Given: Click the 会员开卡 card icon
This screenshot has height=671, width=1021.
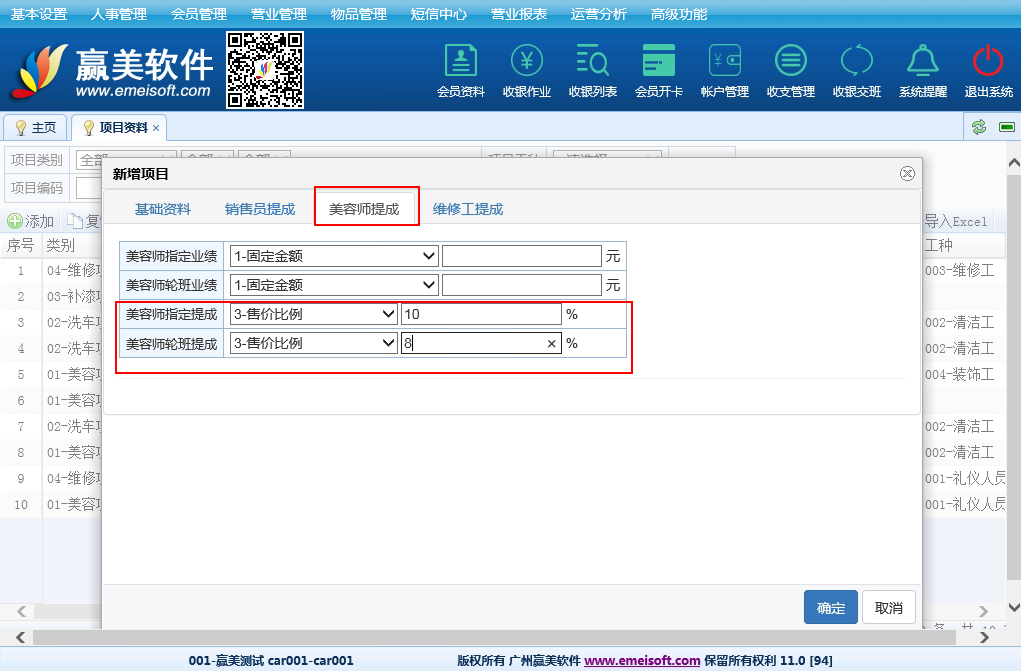Looking at the screenshot, I should (659, 62).
